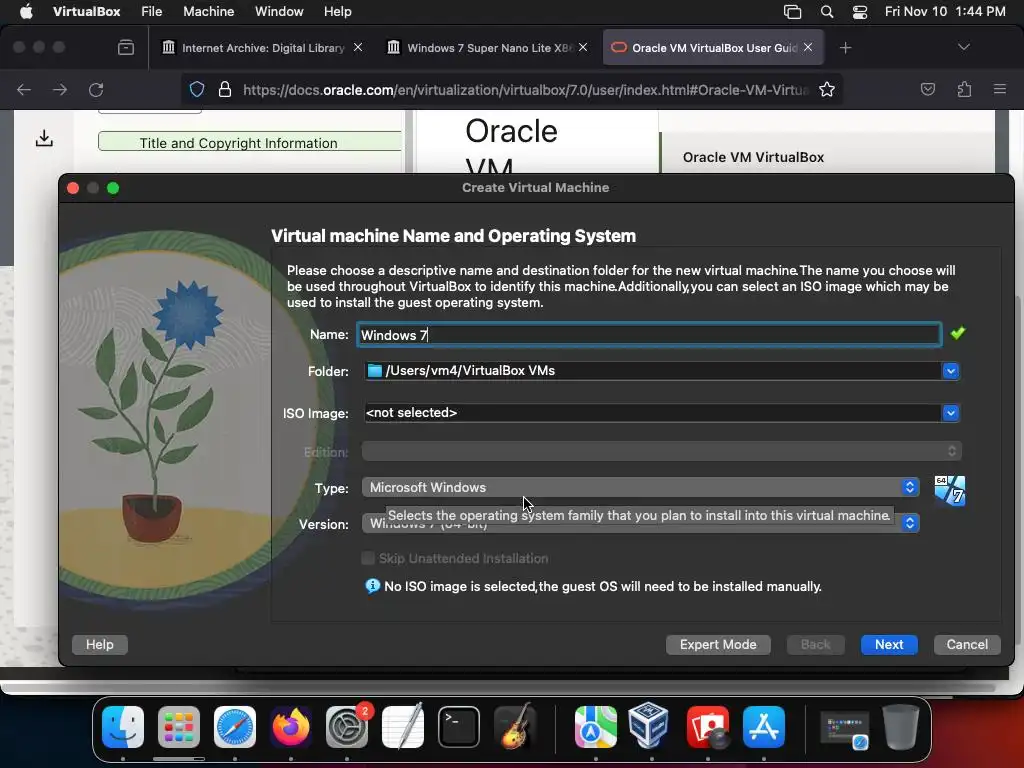Open Maps from the Dock
Image resolution: width=1024 pixels, height=768 pixels.
pos(596,727)
